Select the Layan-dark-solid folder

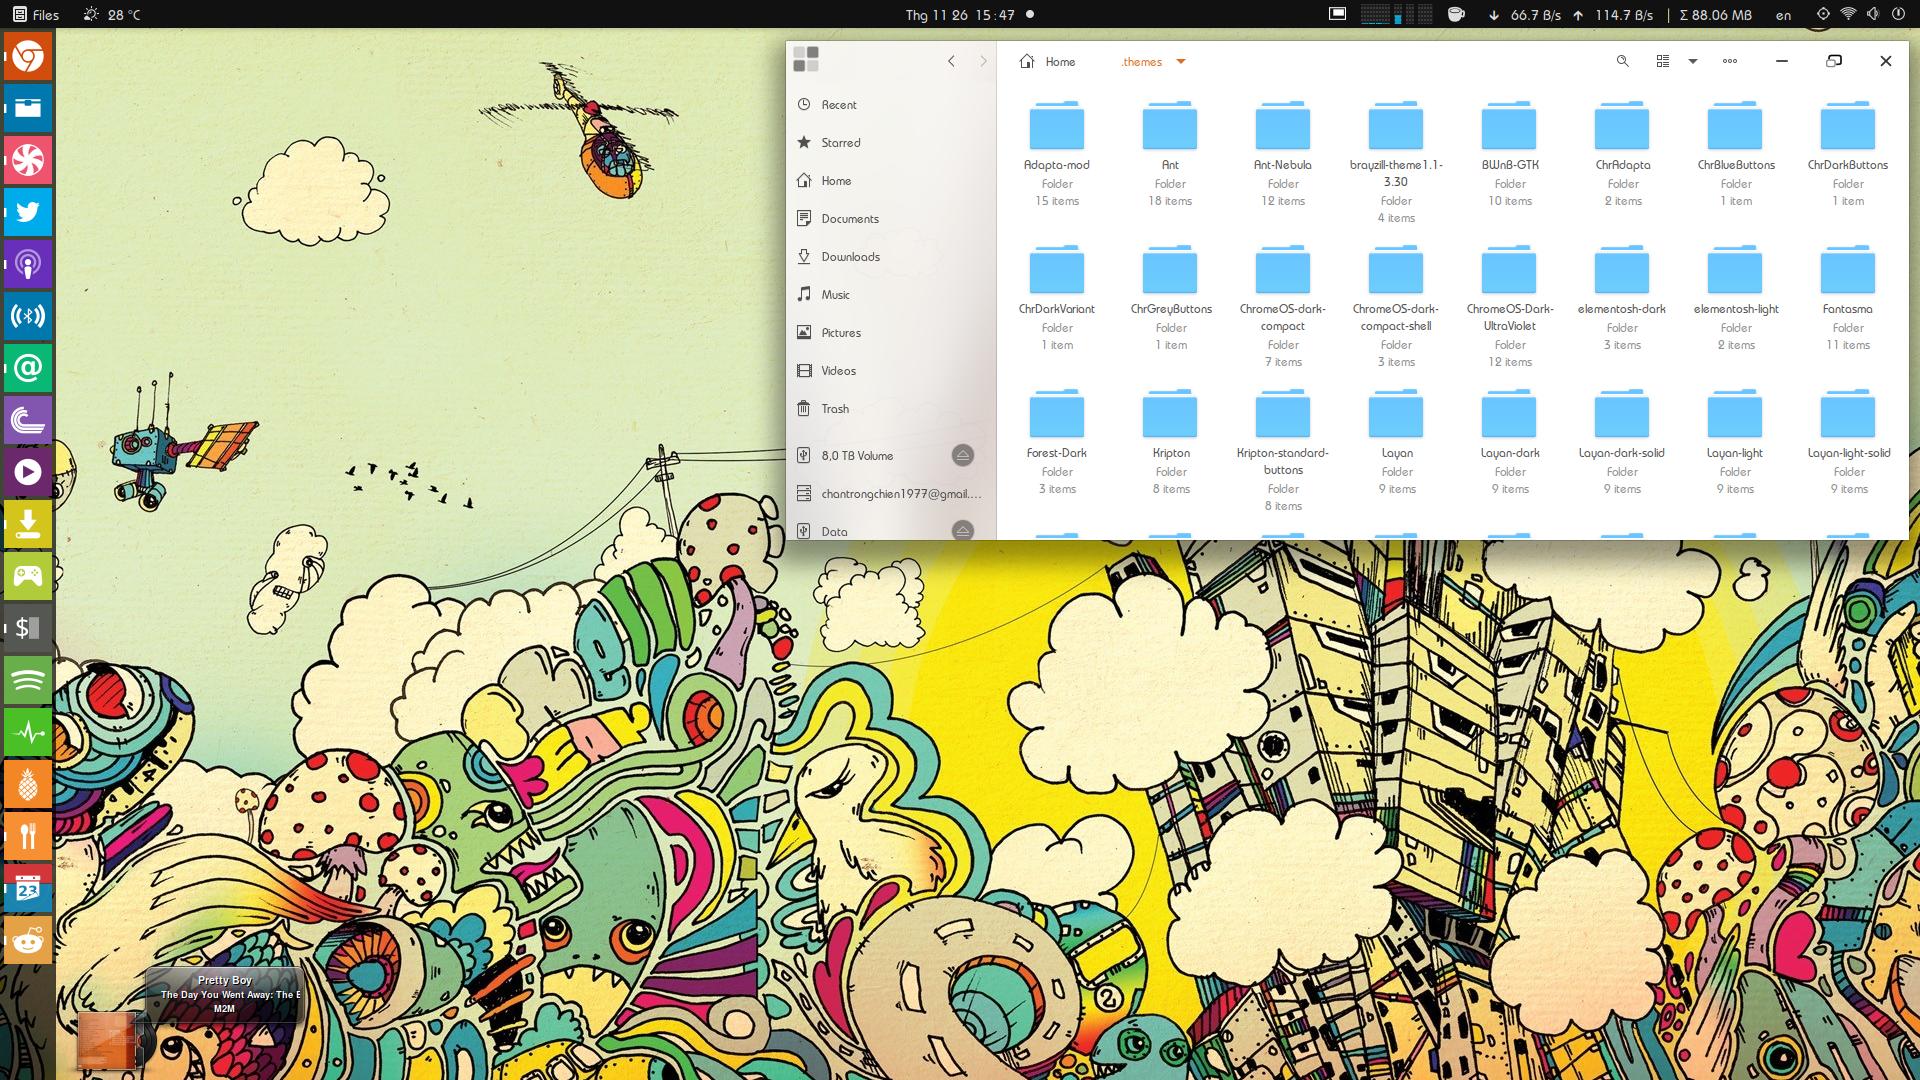[1622, 441]
